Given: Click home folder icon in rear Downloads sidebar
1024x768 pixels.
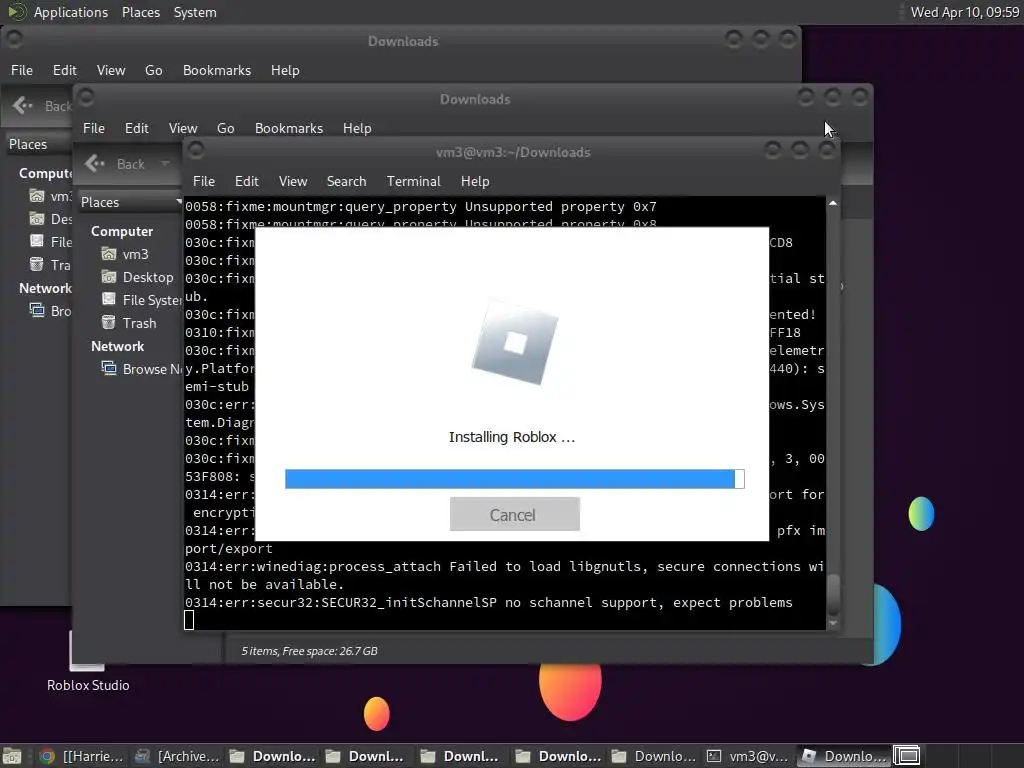Looking at the screenshot, I should coord(37,195).
